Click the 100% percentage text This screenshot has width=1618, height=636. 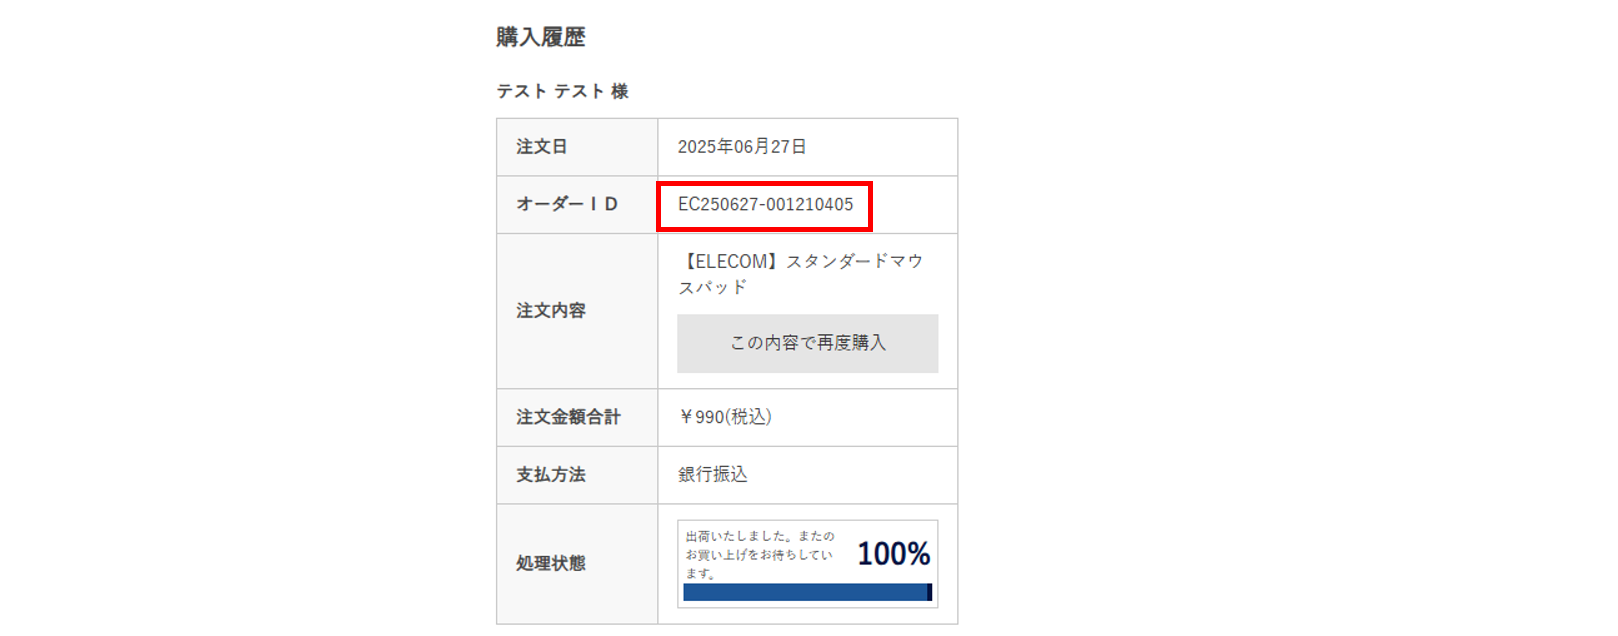(x=894, y=553)
